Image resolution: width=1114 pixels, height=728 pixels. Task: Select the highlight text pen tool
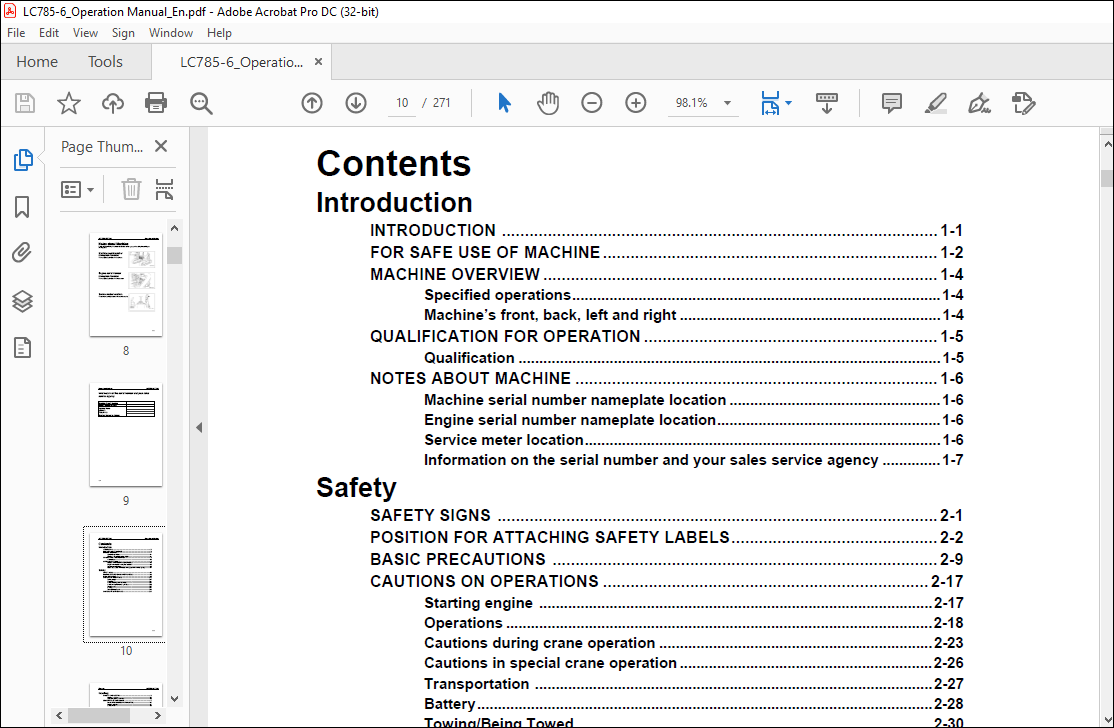936,103
